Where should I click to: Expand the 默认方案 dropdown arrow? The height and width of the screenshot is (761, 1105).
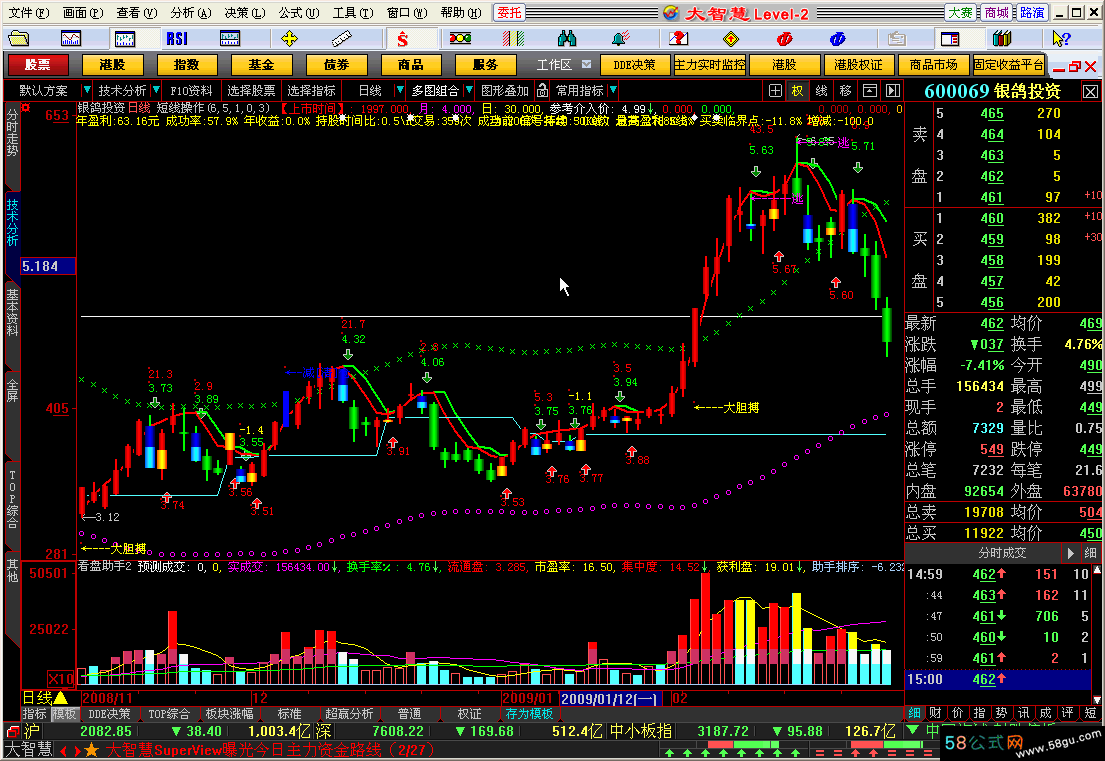pyautogui.click(x=87, y=90)
